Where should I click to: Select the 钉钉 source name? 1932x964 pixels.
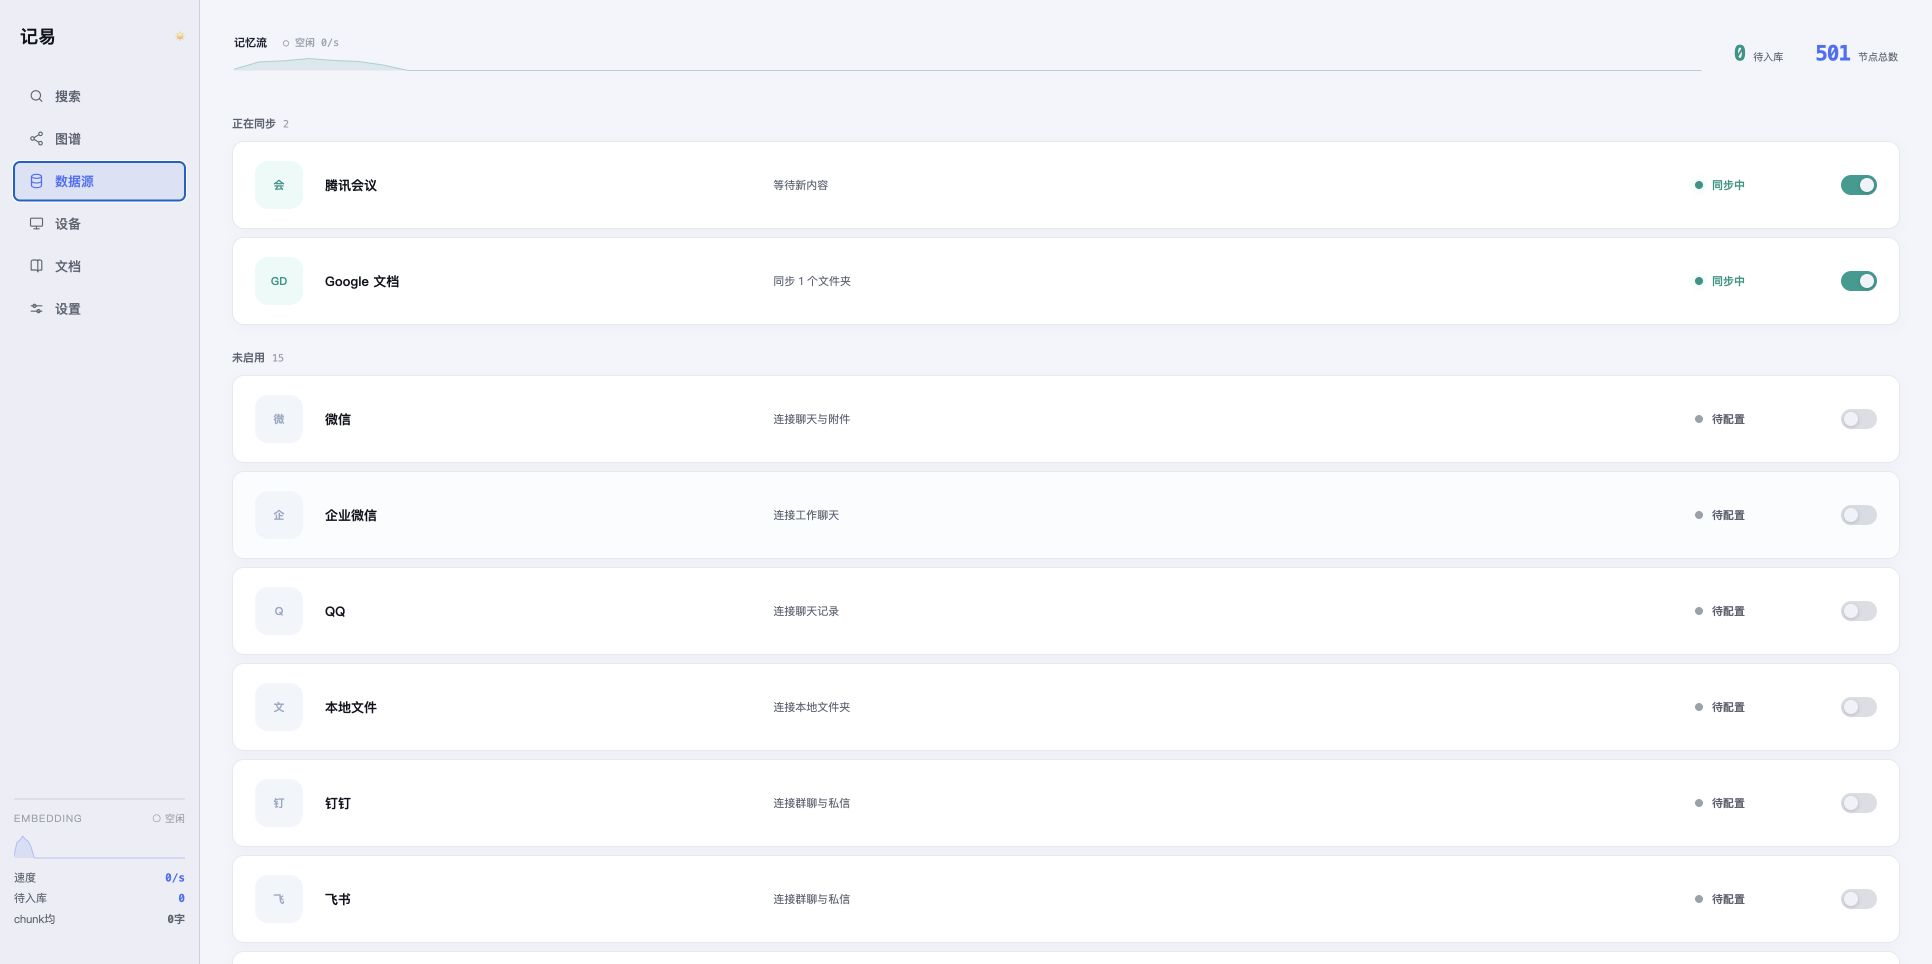pyautogui.click(x=338, y=803)
